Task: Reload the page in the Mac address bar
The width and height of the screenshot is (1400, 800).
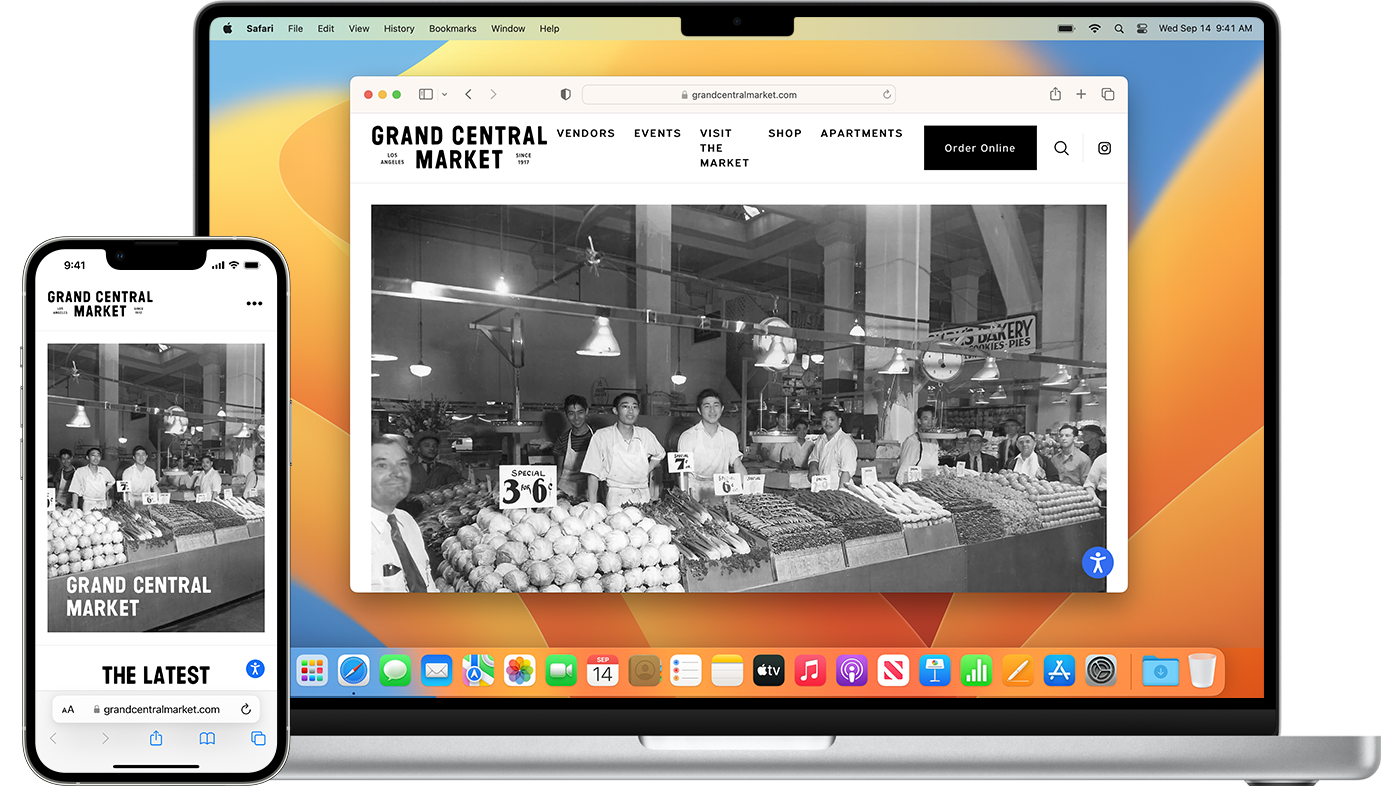Action: click(886, 95)
